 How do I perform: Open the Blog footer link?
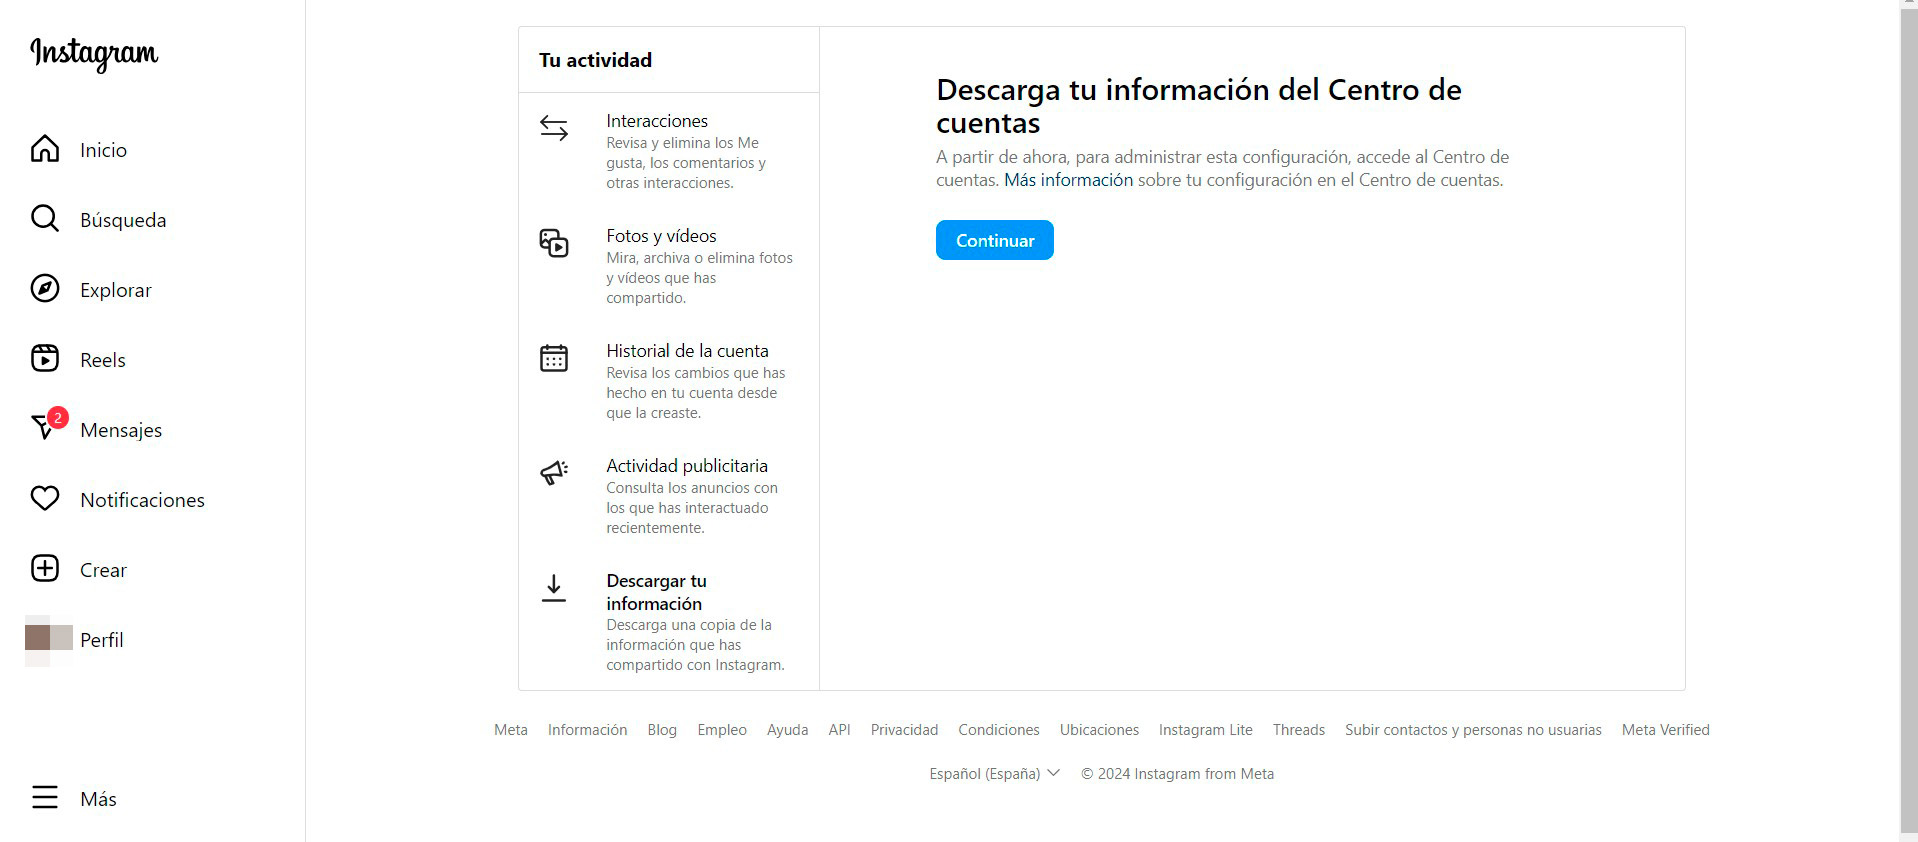click(x=662, y=730)
